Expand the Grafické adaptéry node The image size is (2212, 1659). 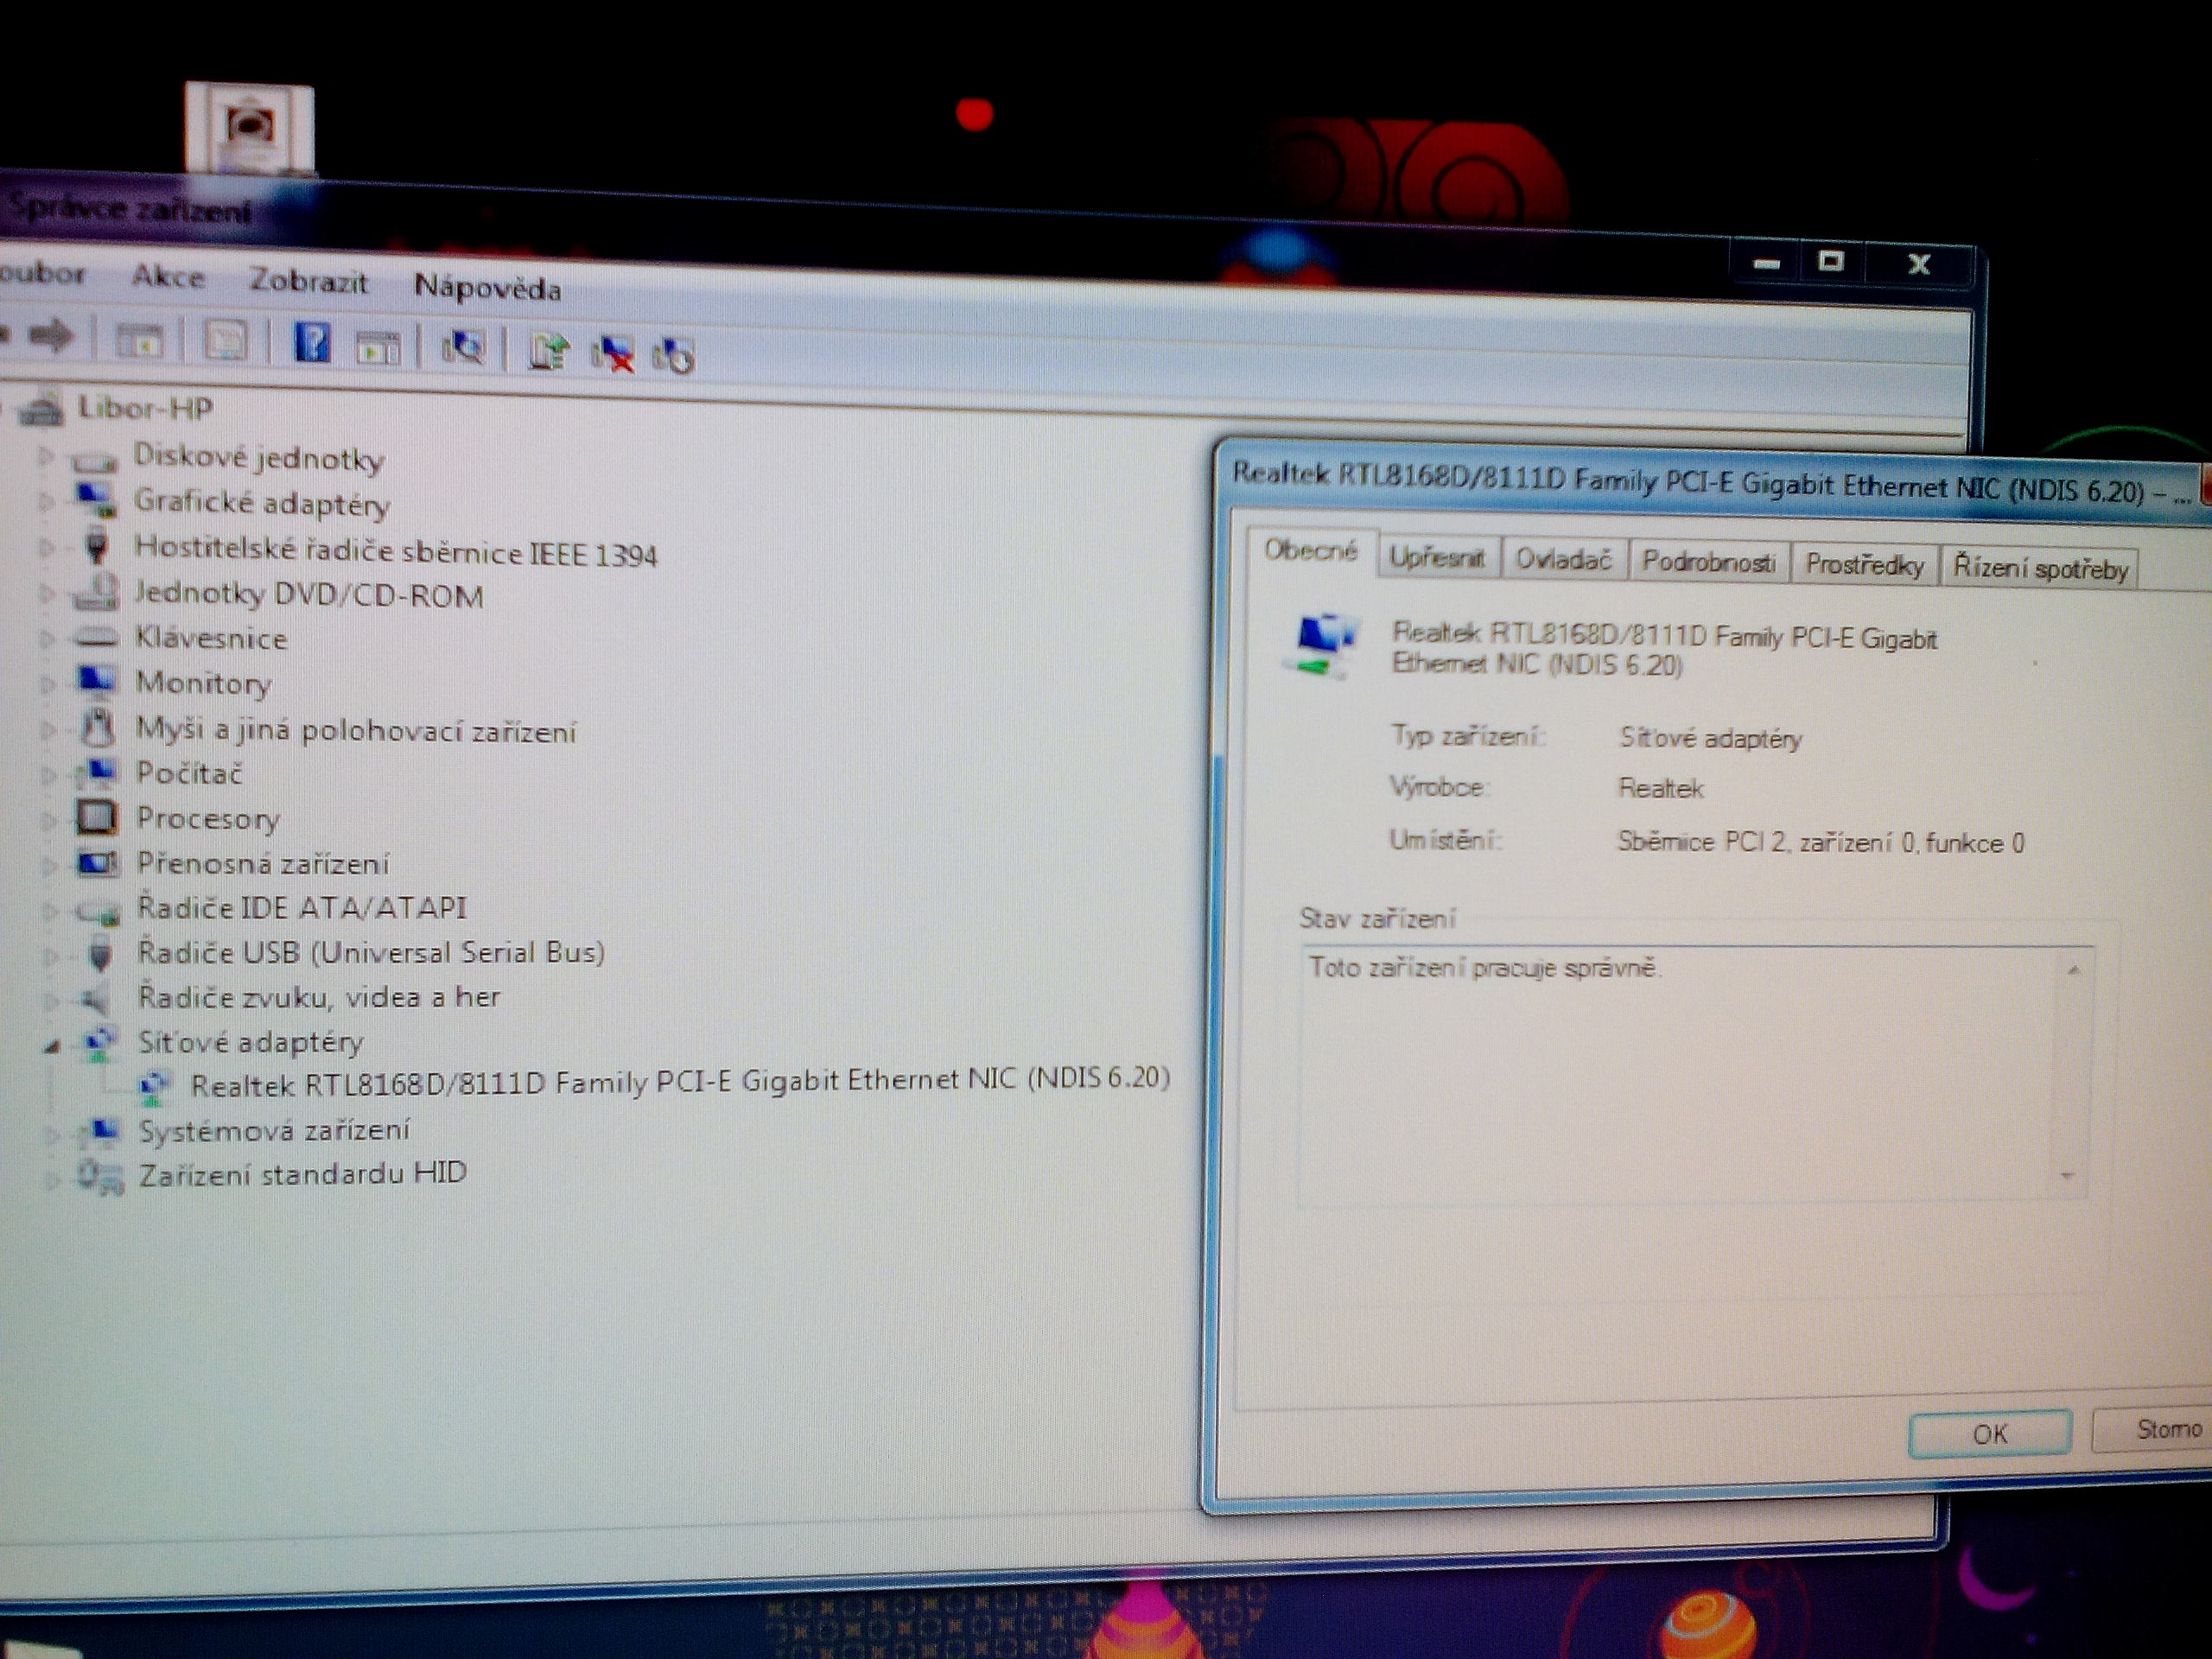(x=46, y=500)
